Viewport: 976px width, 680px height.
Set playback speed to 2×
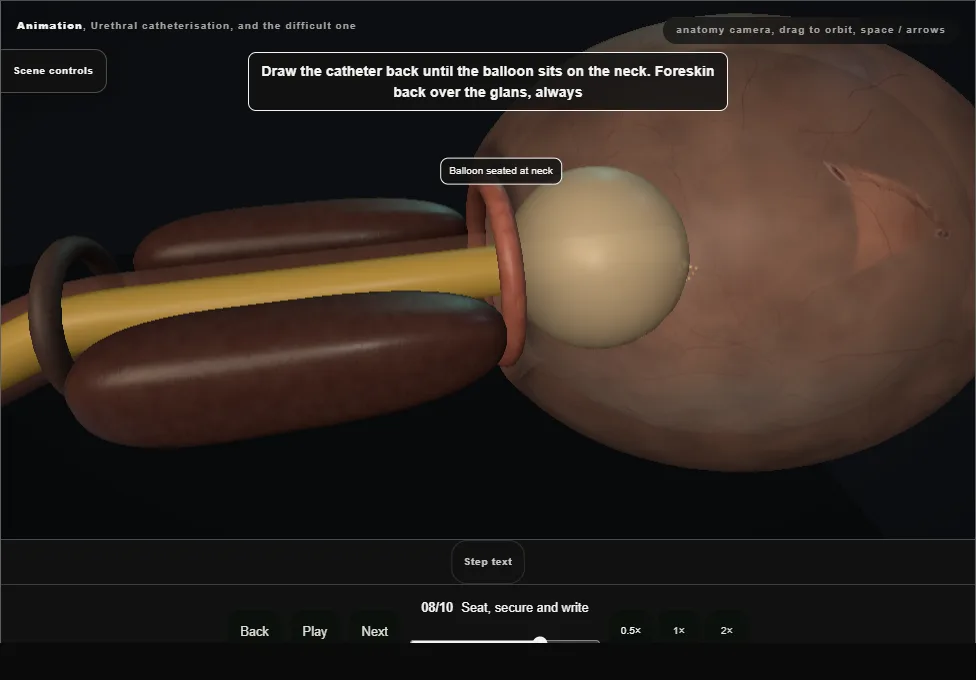pyautogui.click(x=726, y=630)
